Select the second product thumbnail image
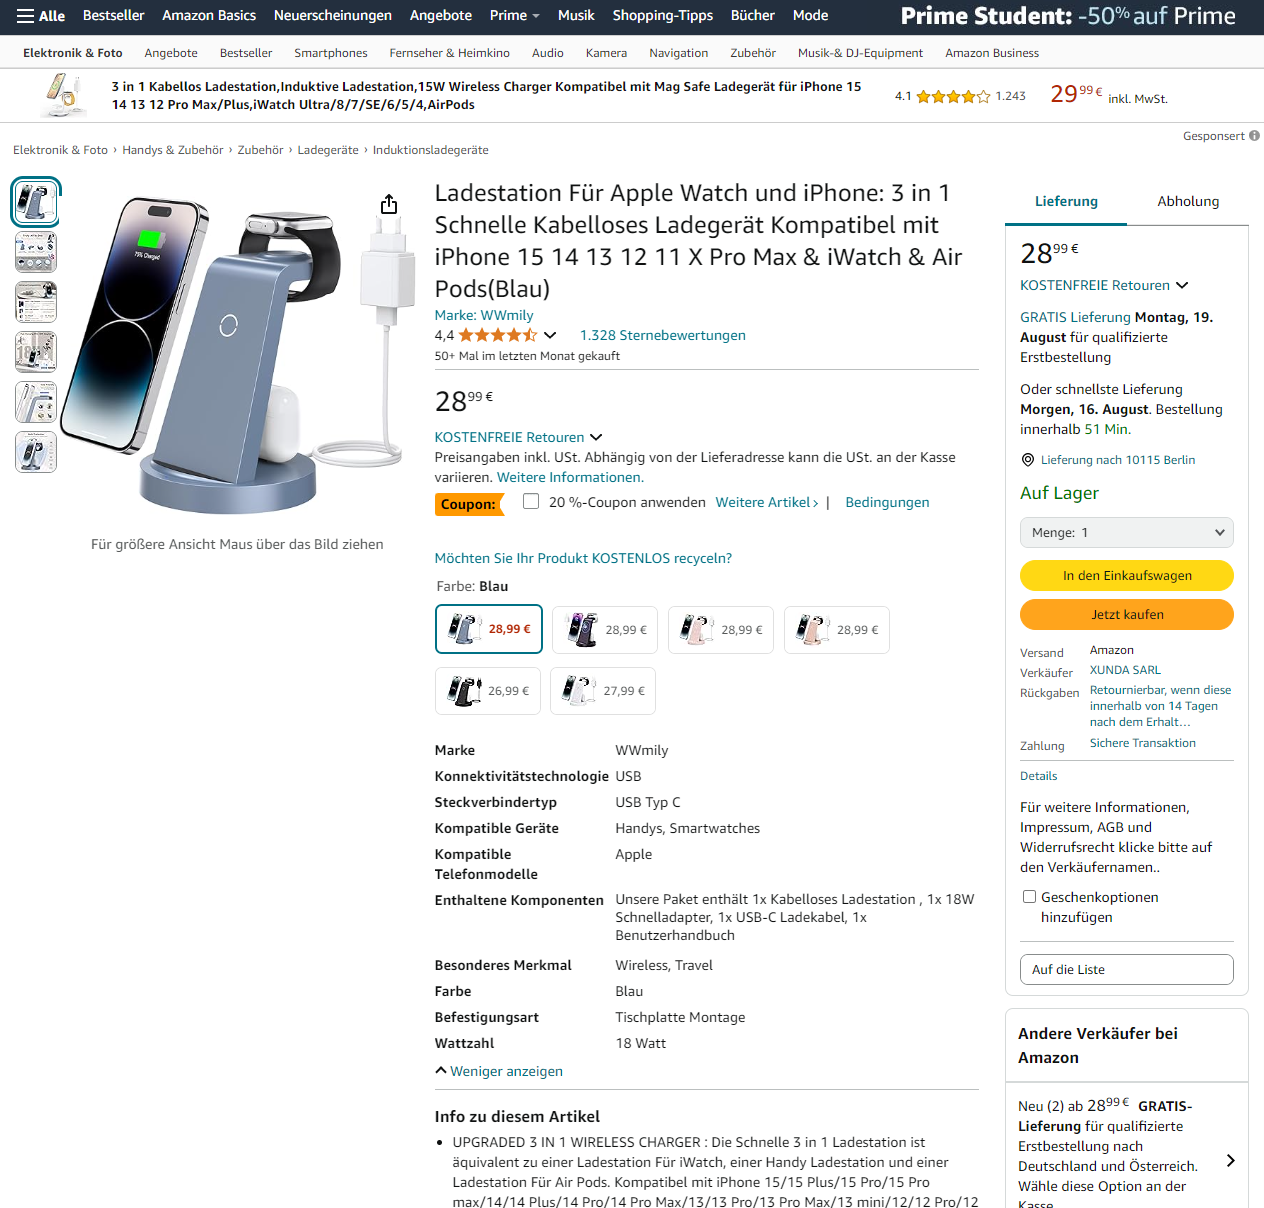This screenshot has width=1264, height=1208. (x=36, y=252)
